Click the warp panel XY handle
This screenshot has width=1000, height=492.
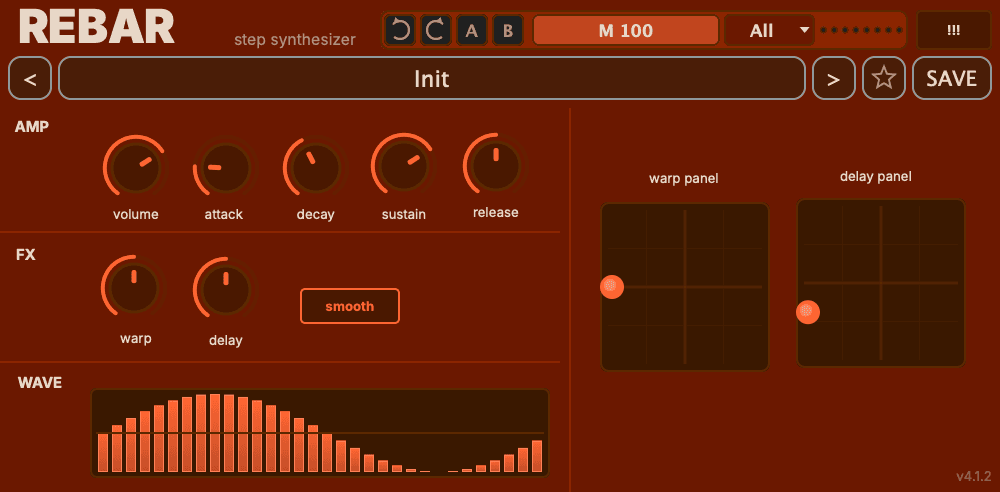pyautogui.click(x=612, y=287)
